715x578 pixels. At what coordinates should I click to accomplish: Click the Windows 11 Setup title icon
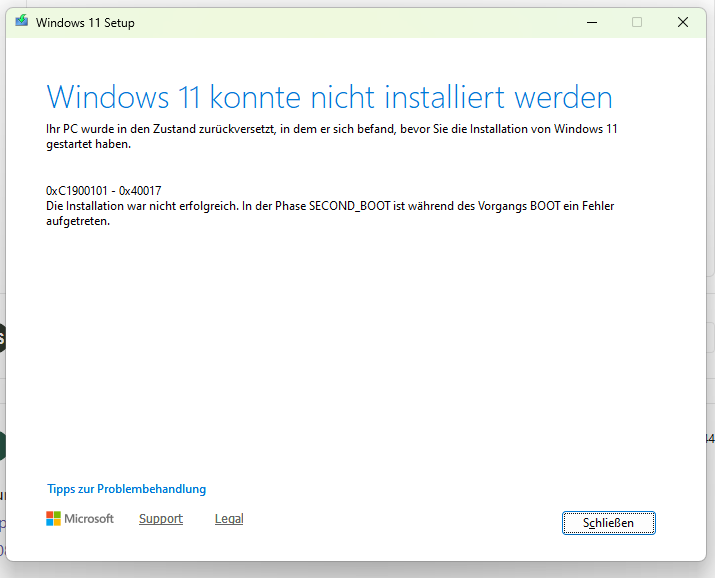pos(21,21)
